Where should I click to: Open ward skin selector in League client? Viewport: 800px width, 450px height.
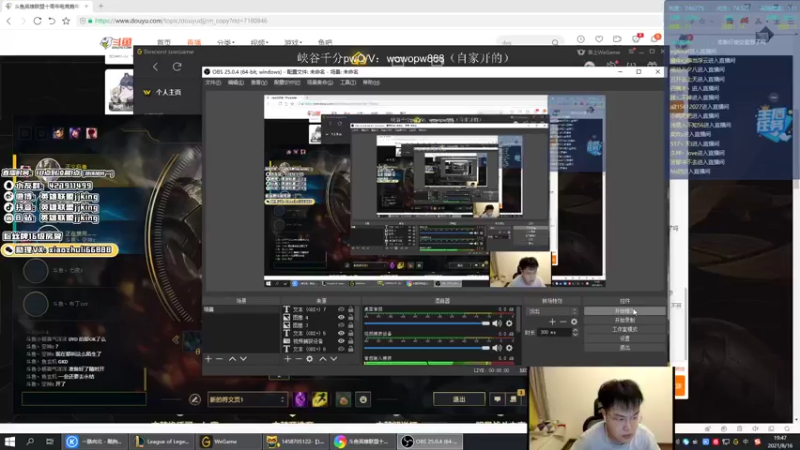click(343, 399)
